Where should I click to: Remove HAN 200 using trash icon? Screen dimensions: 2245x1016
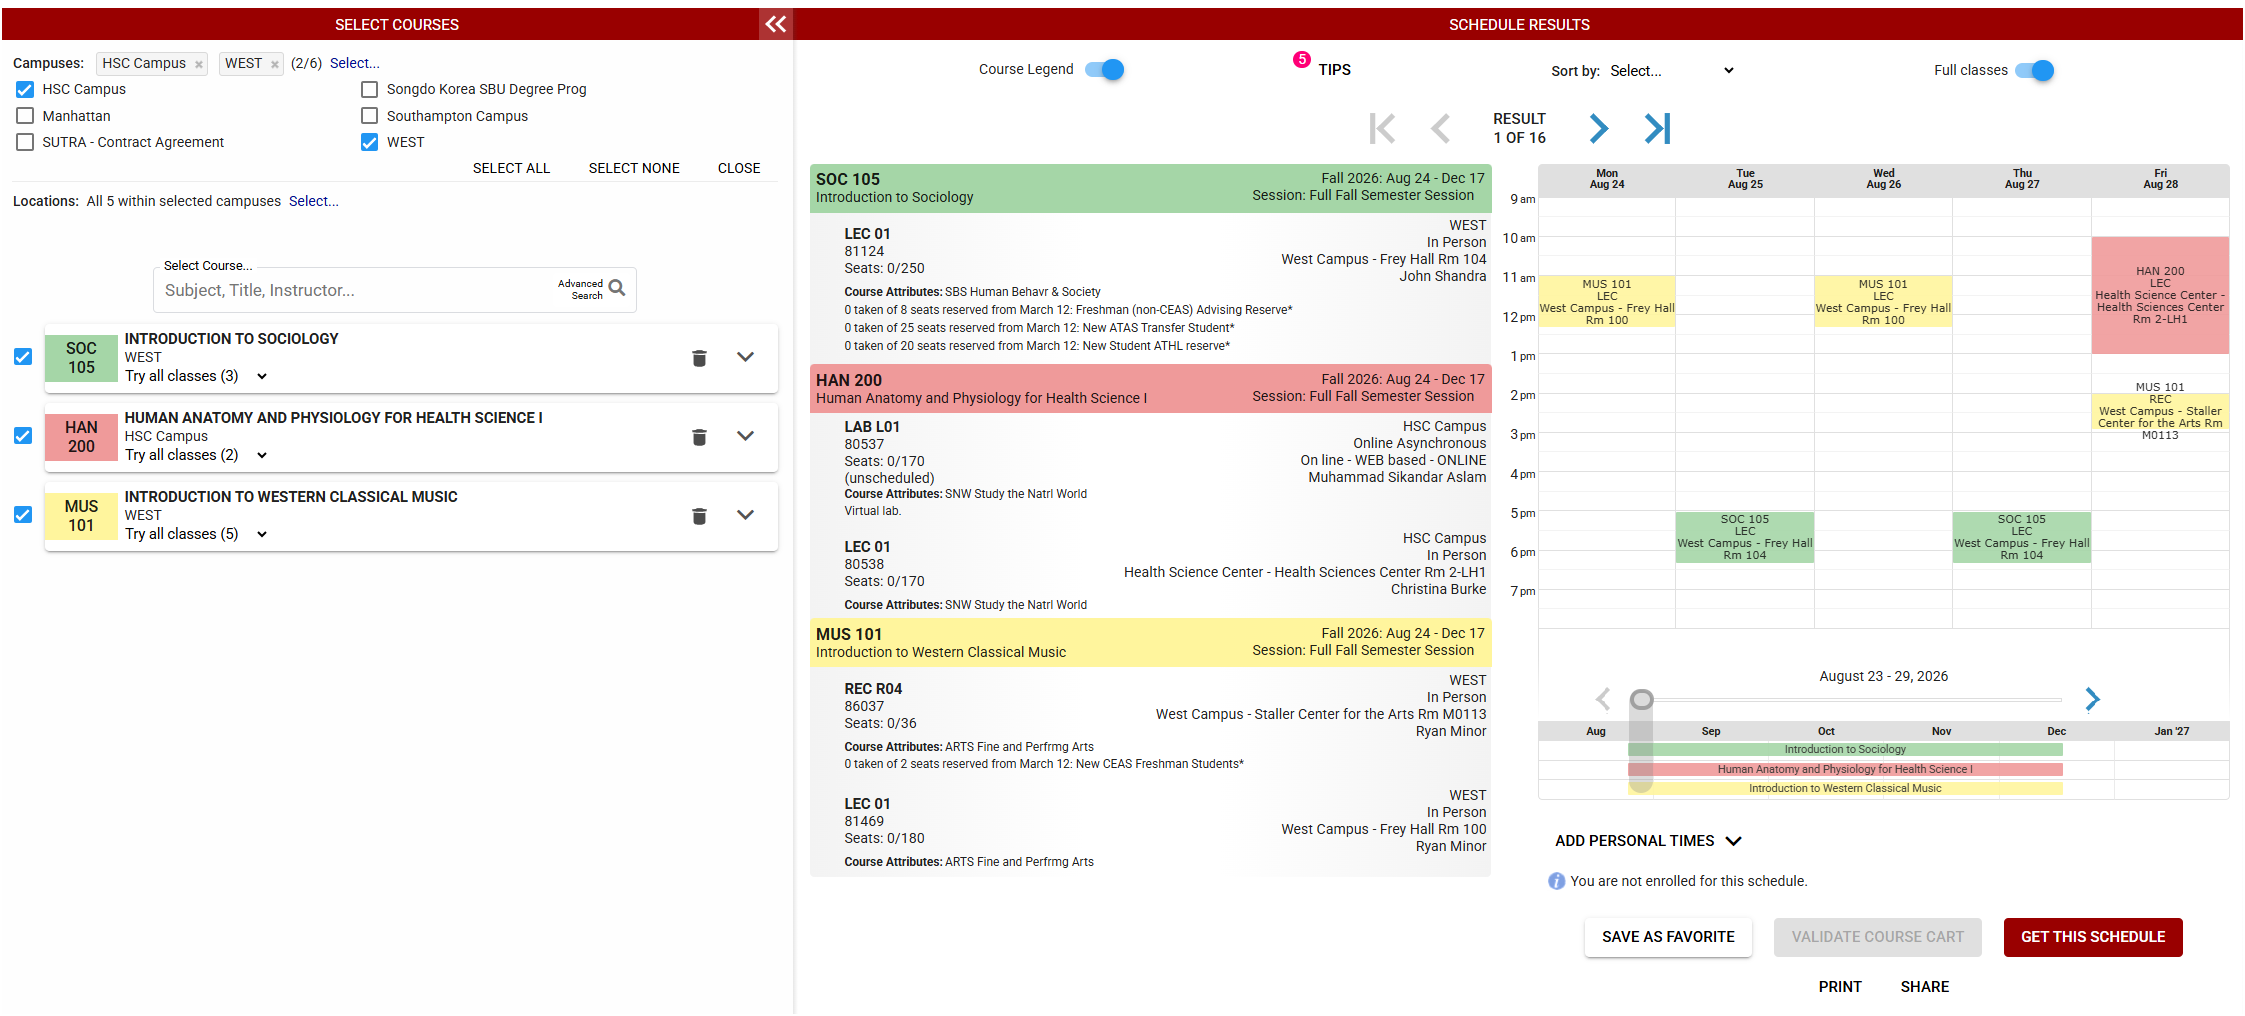699,437
